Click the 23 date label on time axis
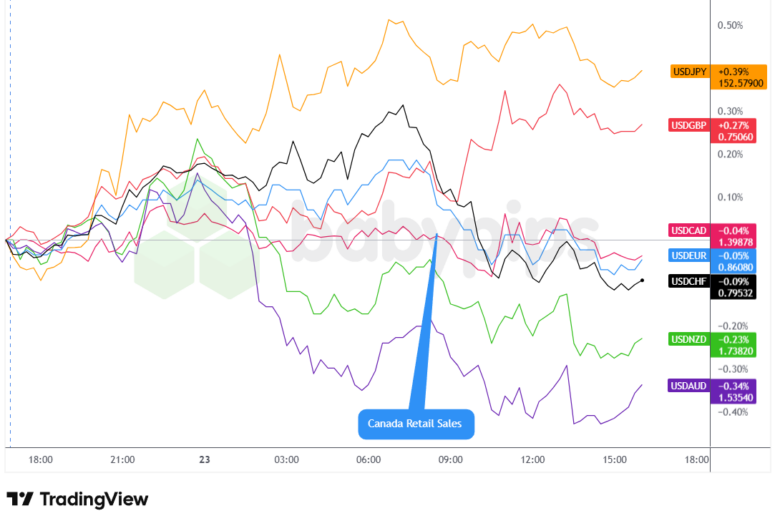 pyautogui.click(x=204, y=460)
